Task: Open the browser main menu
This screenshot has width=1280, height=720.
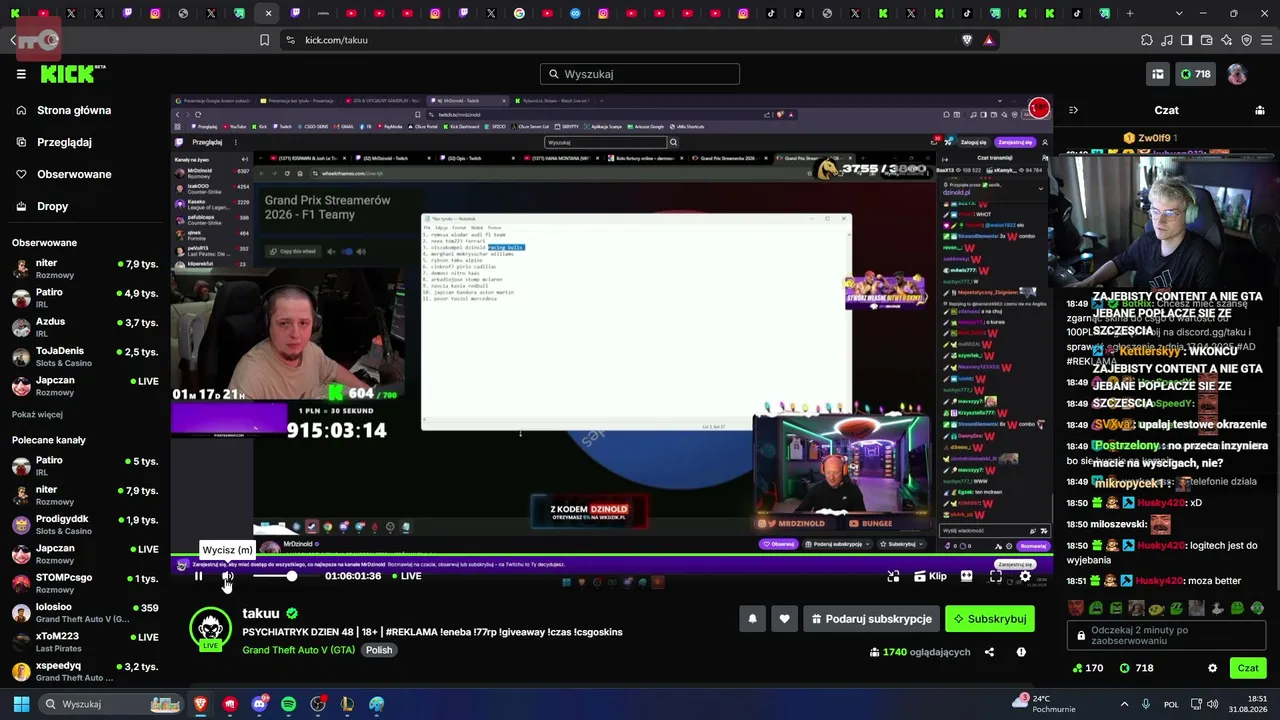Action: click(1266, 40)
